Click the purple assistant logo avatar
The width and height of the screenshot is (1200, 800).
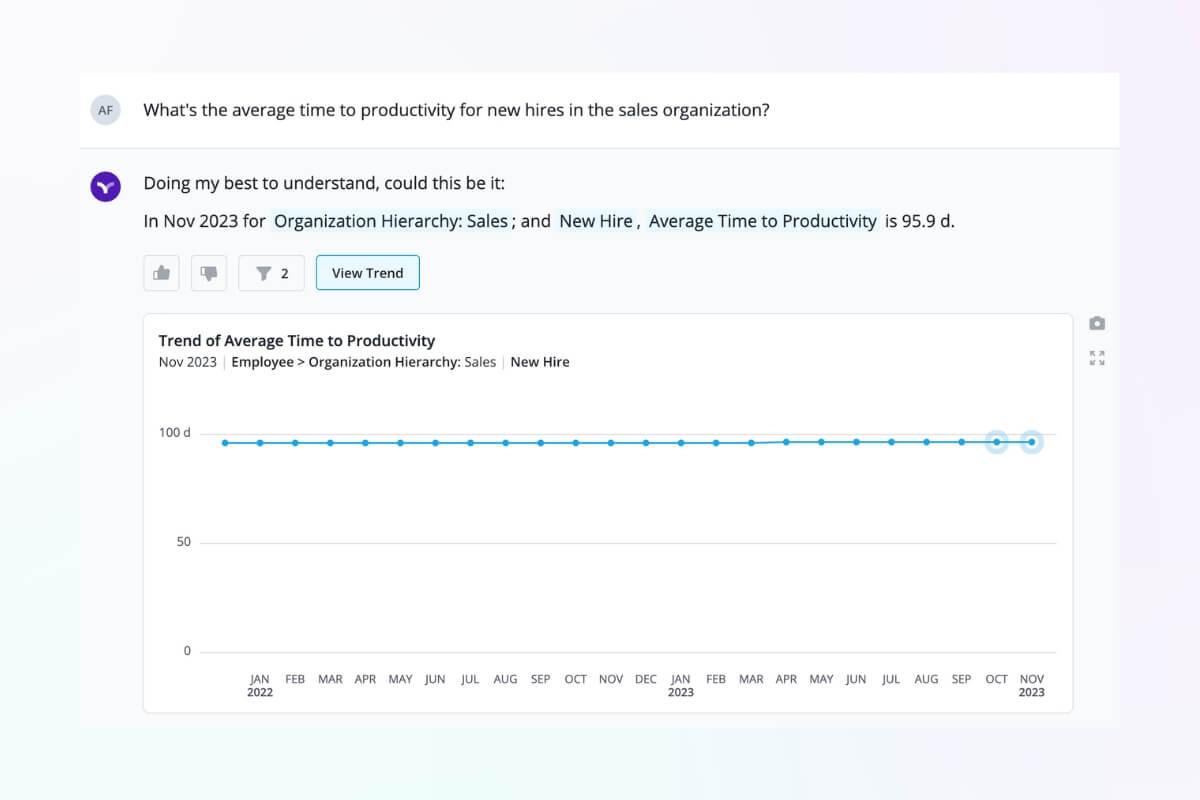coord(105,186)
